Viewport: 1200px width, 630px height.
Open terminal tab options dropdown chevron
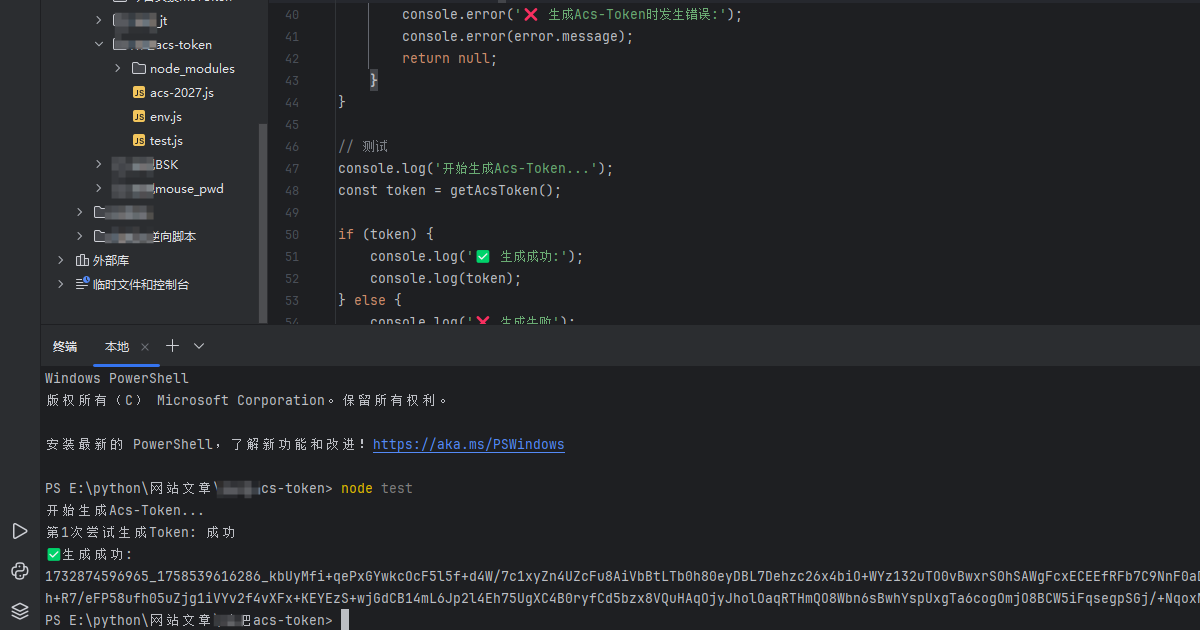point(199,346)
